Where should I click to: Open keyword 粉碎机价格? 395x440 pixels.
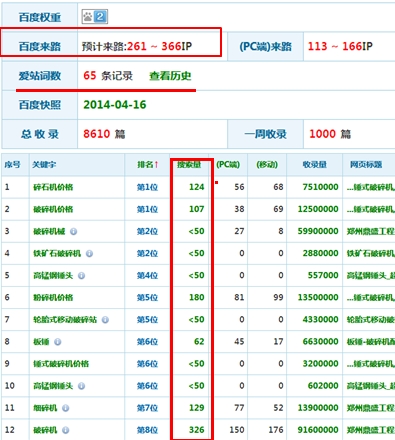53,298
